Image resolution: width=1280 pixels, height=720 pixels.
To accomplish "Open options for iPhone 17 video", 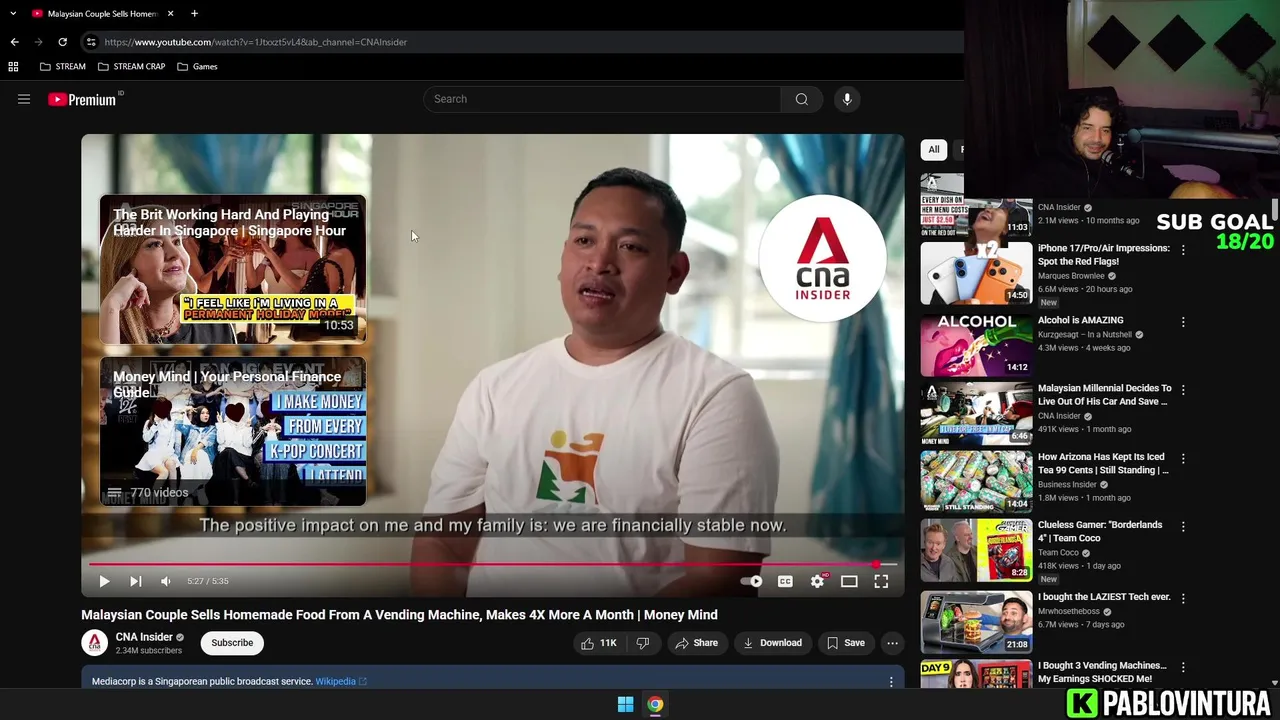I will pos(1183,250).
